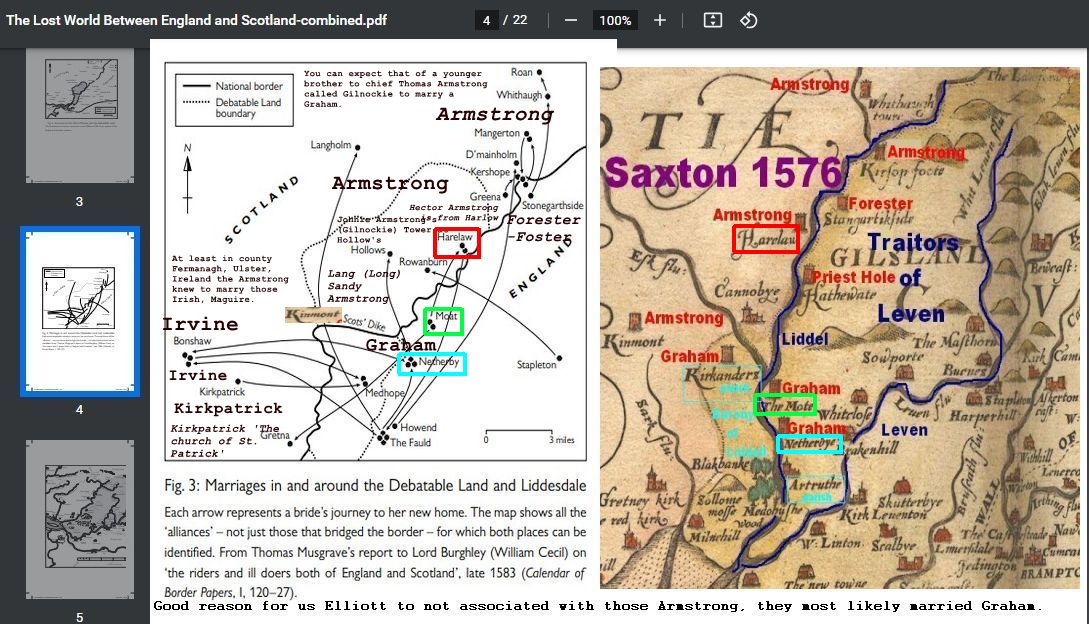Click the 'Kirkpatrick' bold label on the left map
Viewport: 1089px width, 624px height.
228,408
